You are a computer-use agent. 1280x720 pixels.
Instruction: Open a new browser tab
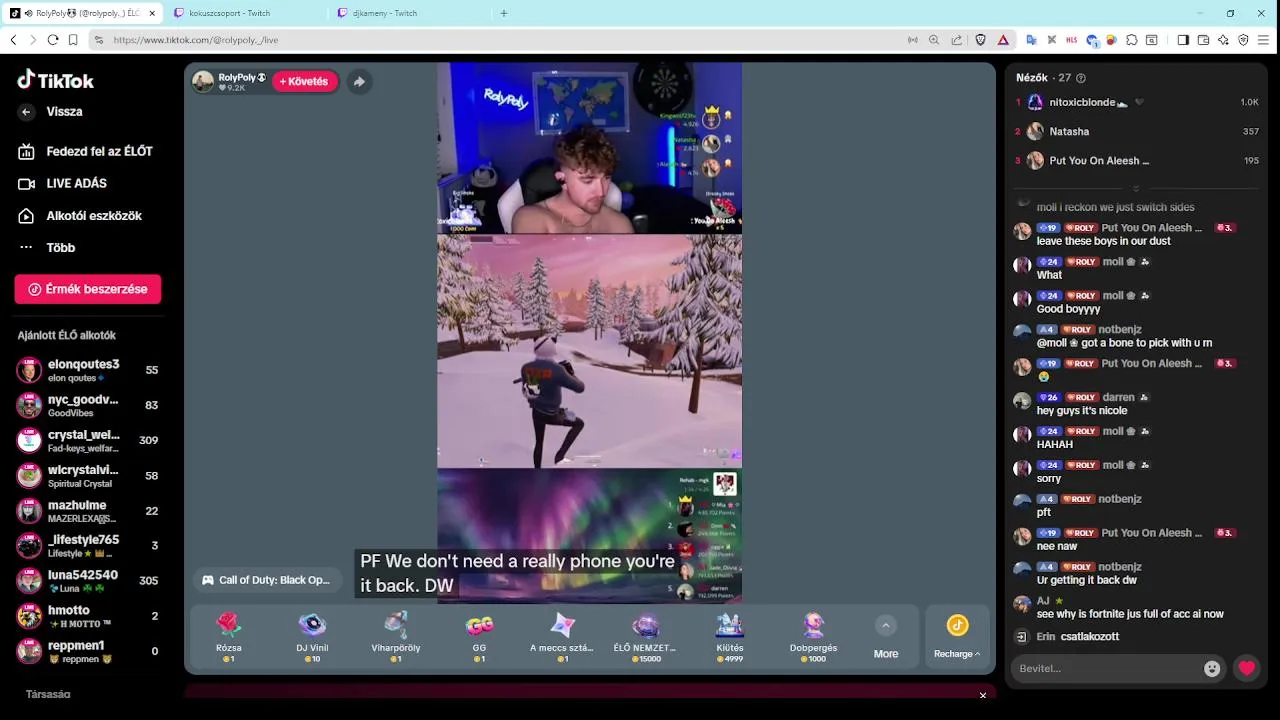click(504, 13)
